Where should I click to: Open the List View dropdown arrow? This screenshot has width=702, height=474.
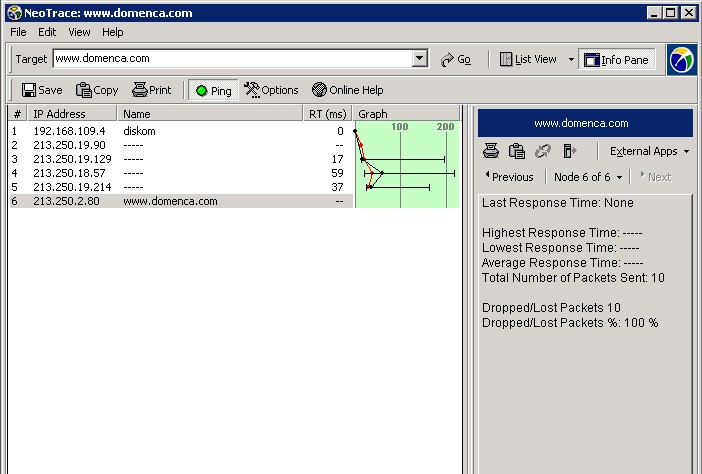pyautogui.click(x=571, y=59)
